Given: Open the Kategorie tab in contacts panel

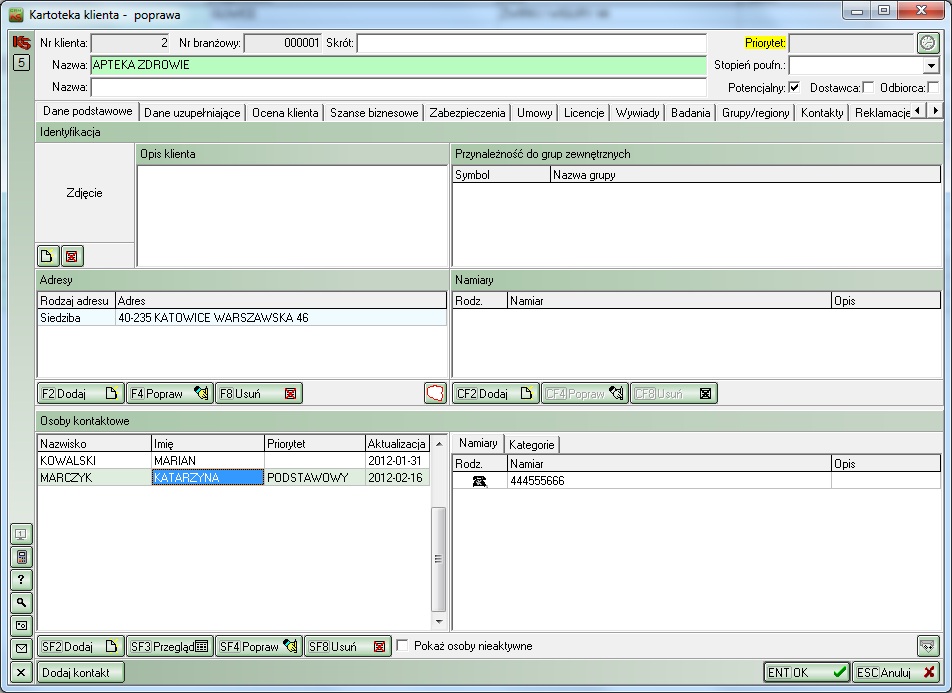Looking at the screenshot, I should pos(531,444).
